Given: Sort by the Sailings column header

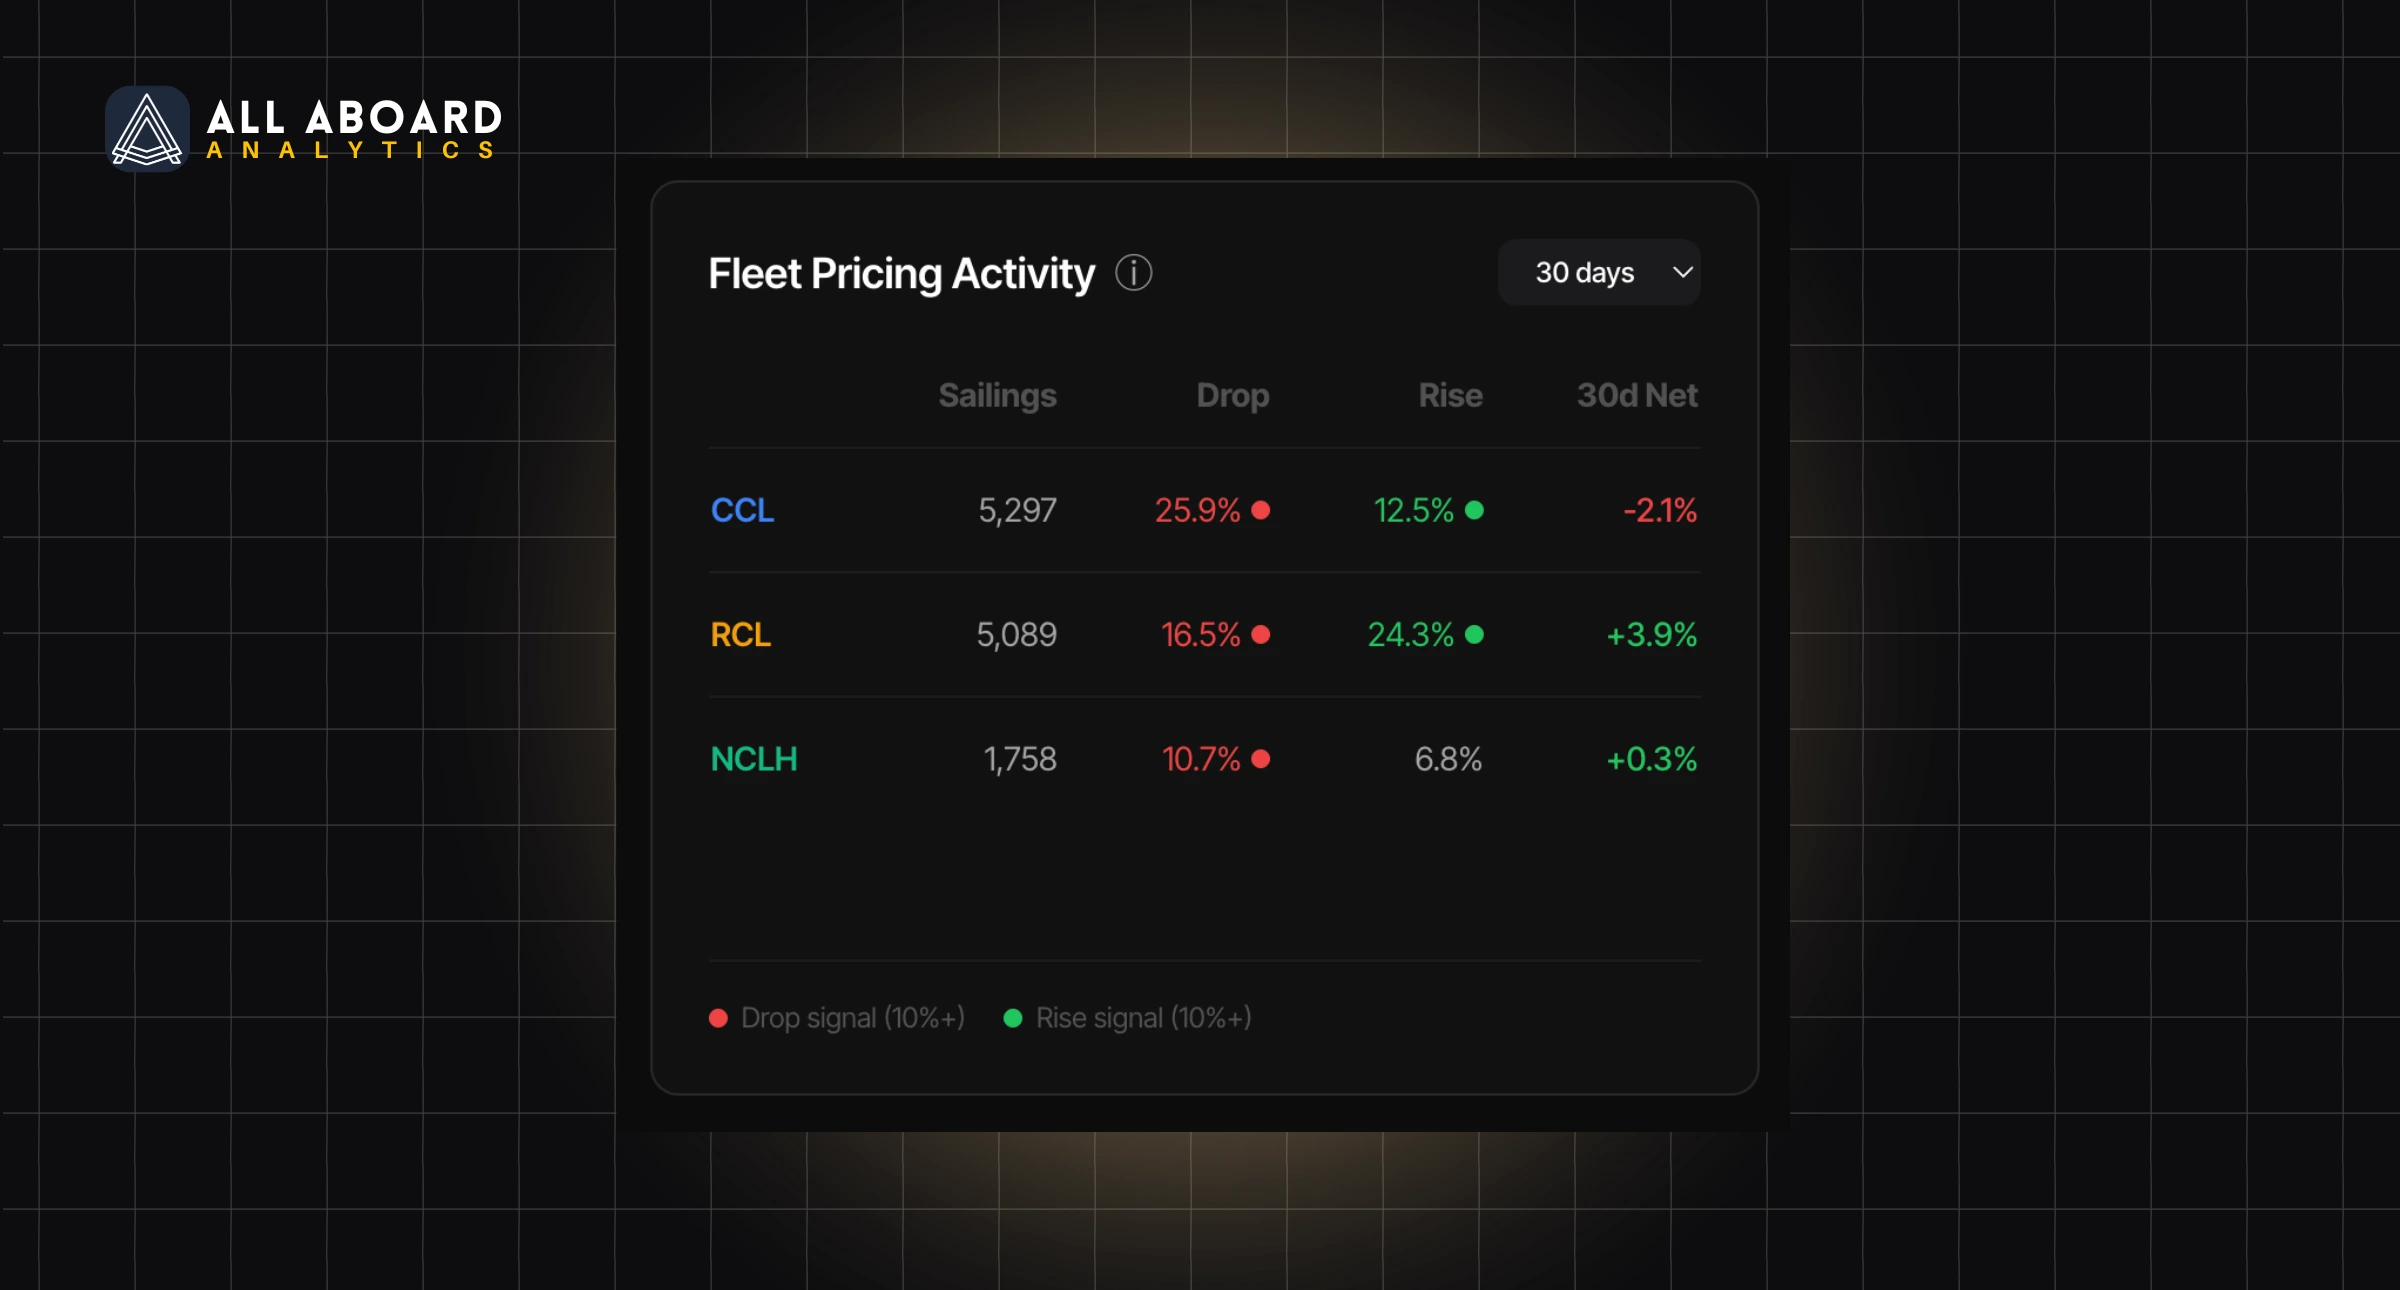Looking at the screenshot, I should 997,396.
